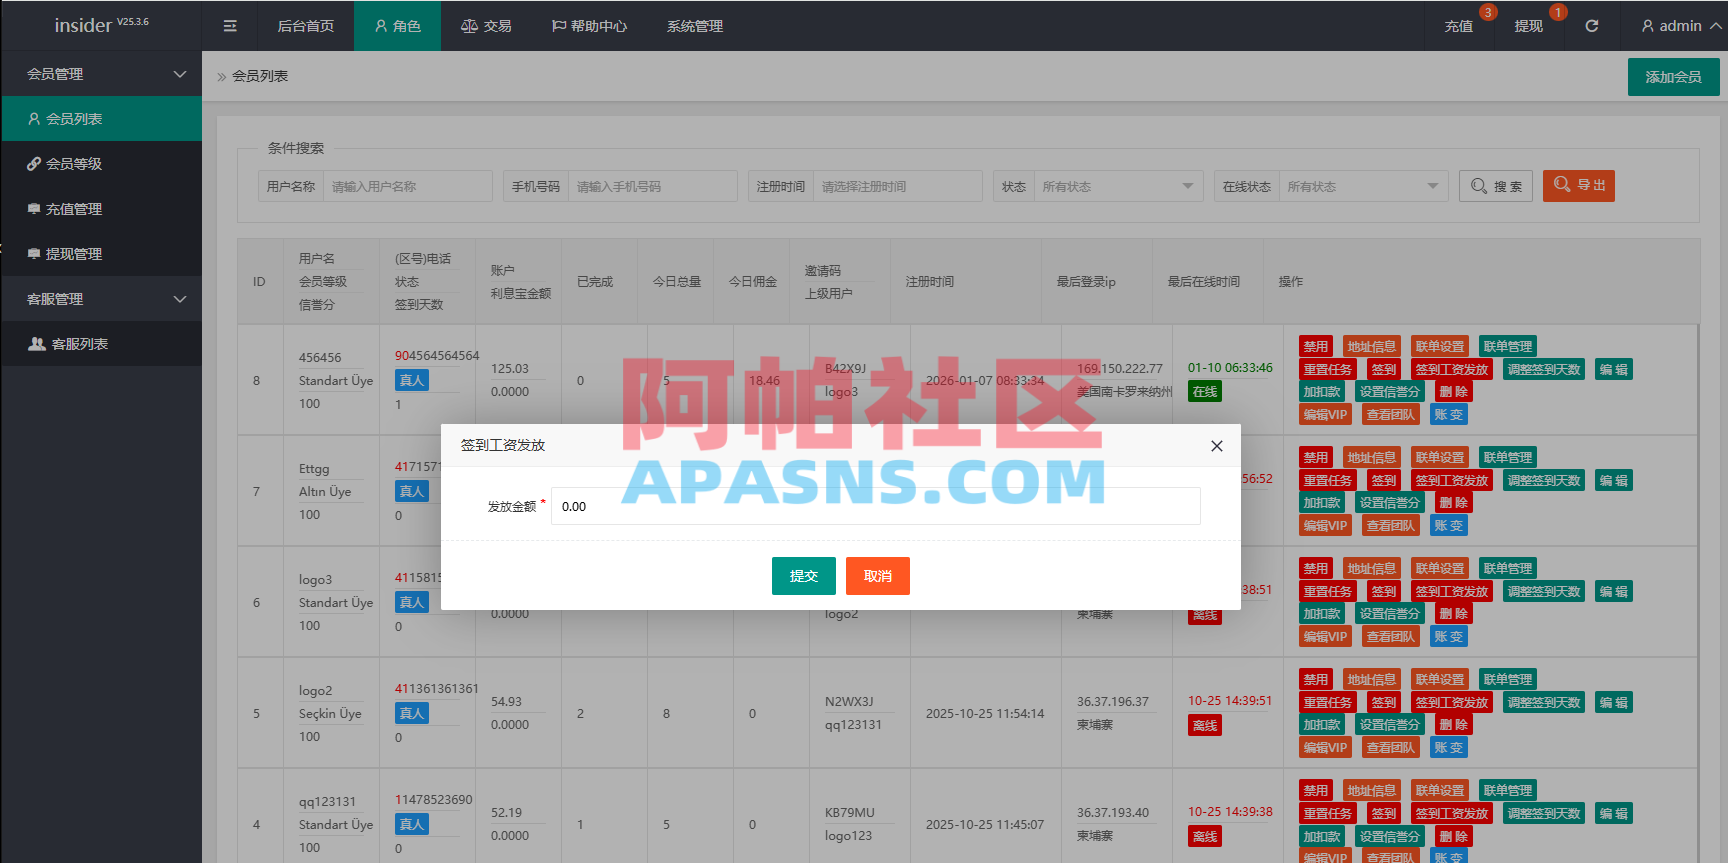Click the 会员列表 breadcrumb
The image size is (1728, 863).
tap(260, 76)
